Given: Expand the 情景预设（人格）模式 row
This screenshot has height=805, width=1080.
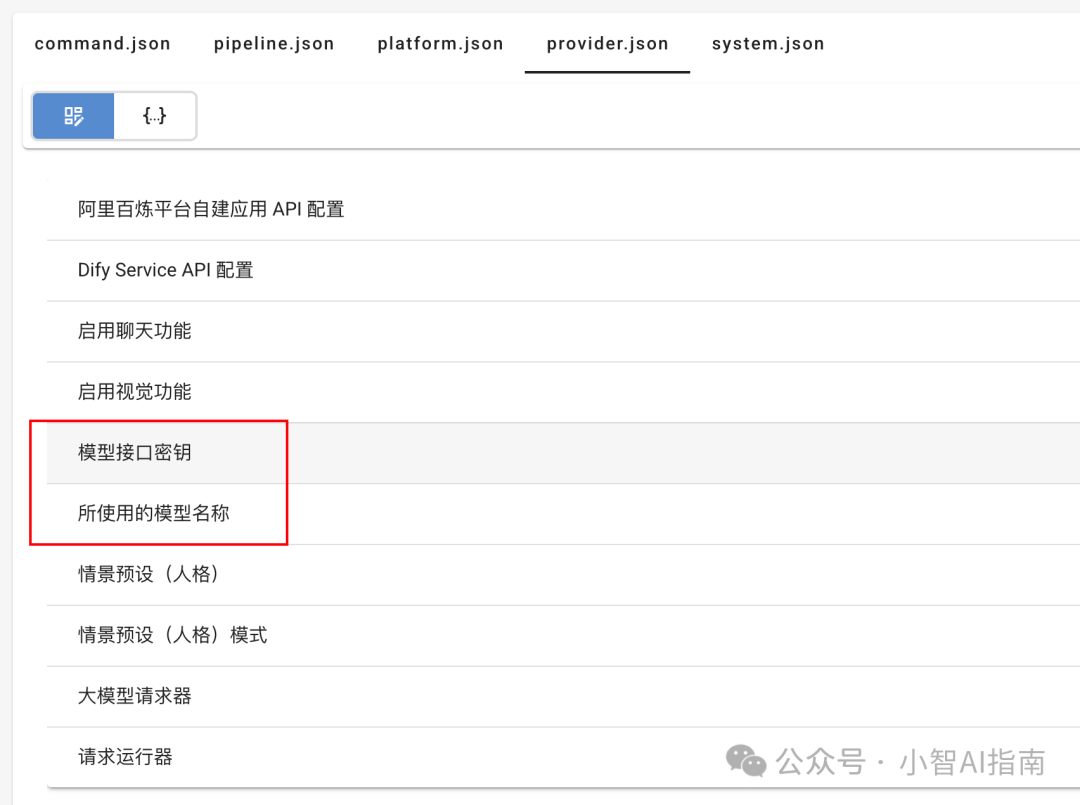Looking at the screenshot, I should (x=173, y=635).
